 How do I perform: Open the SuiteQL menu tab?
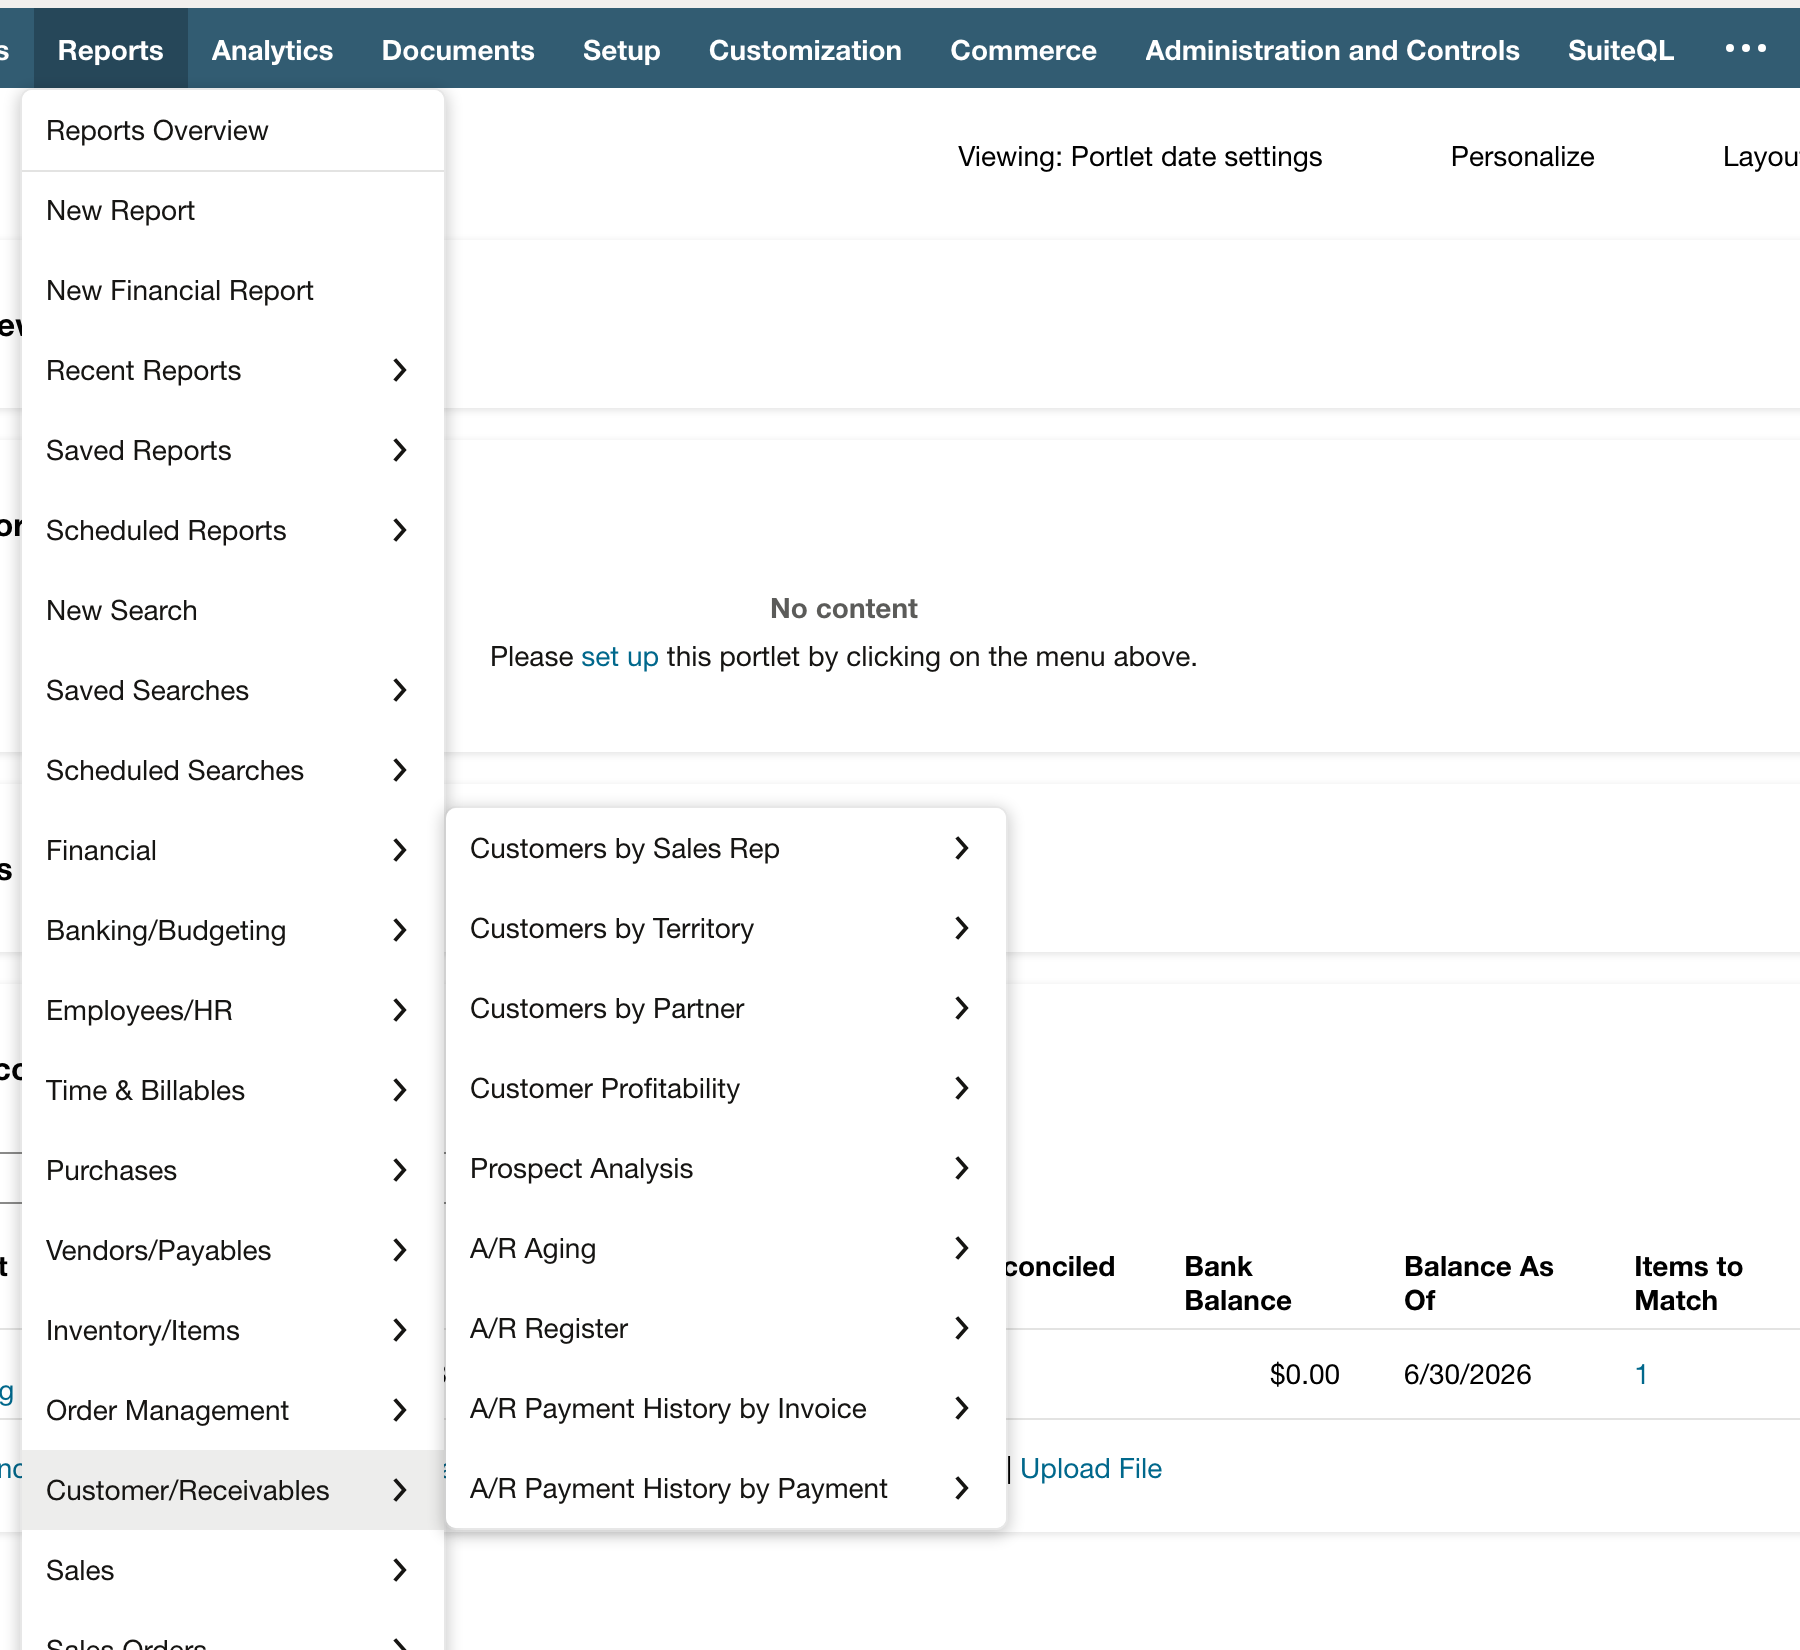[1620, 50]
